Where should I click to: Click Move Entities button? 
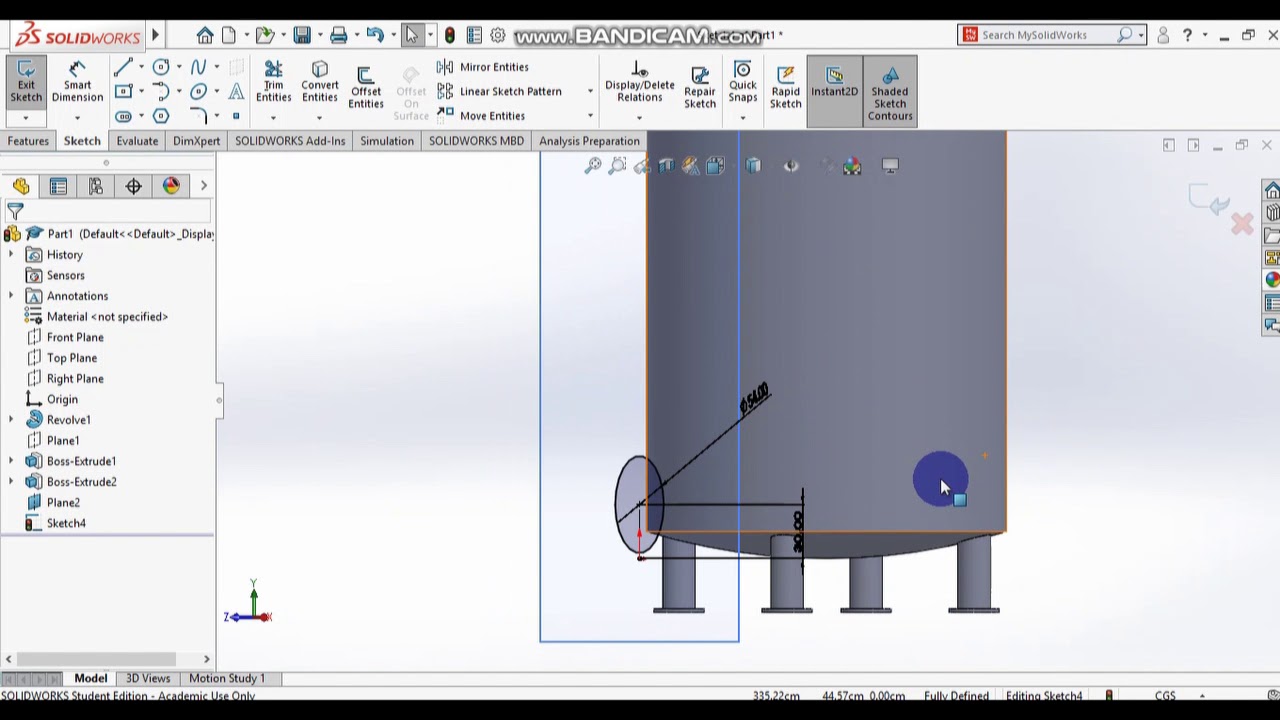(x=481, y=116)
